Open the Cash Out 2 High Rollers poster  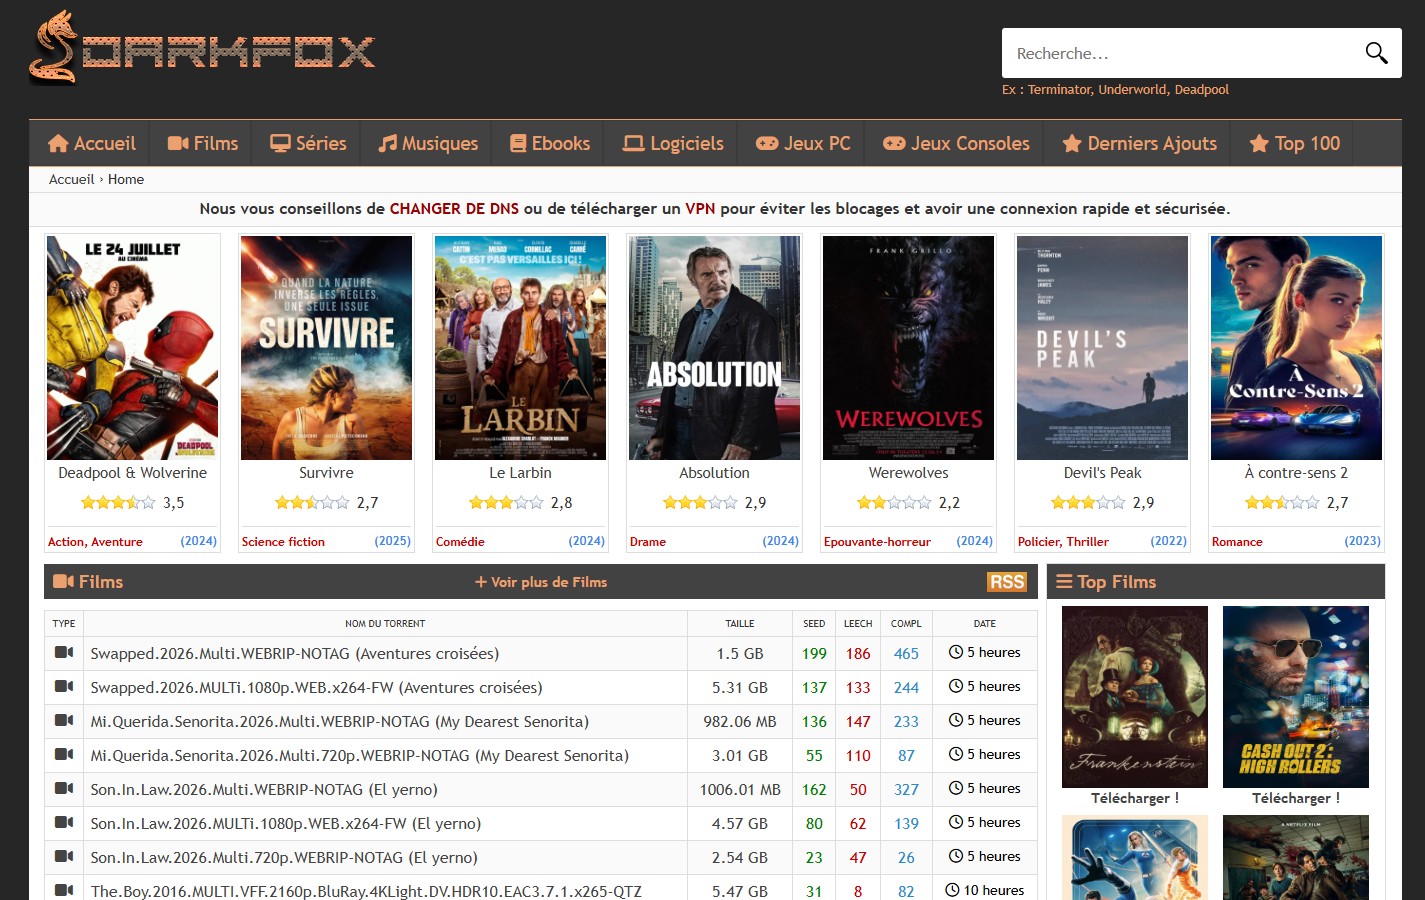pos(1296,697)
